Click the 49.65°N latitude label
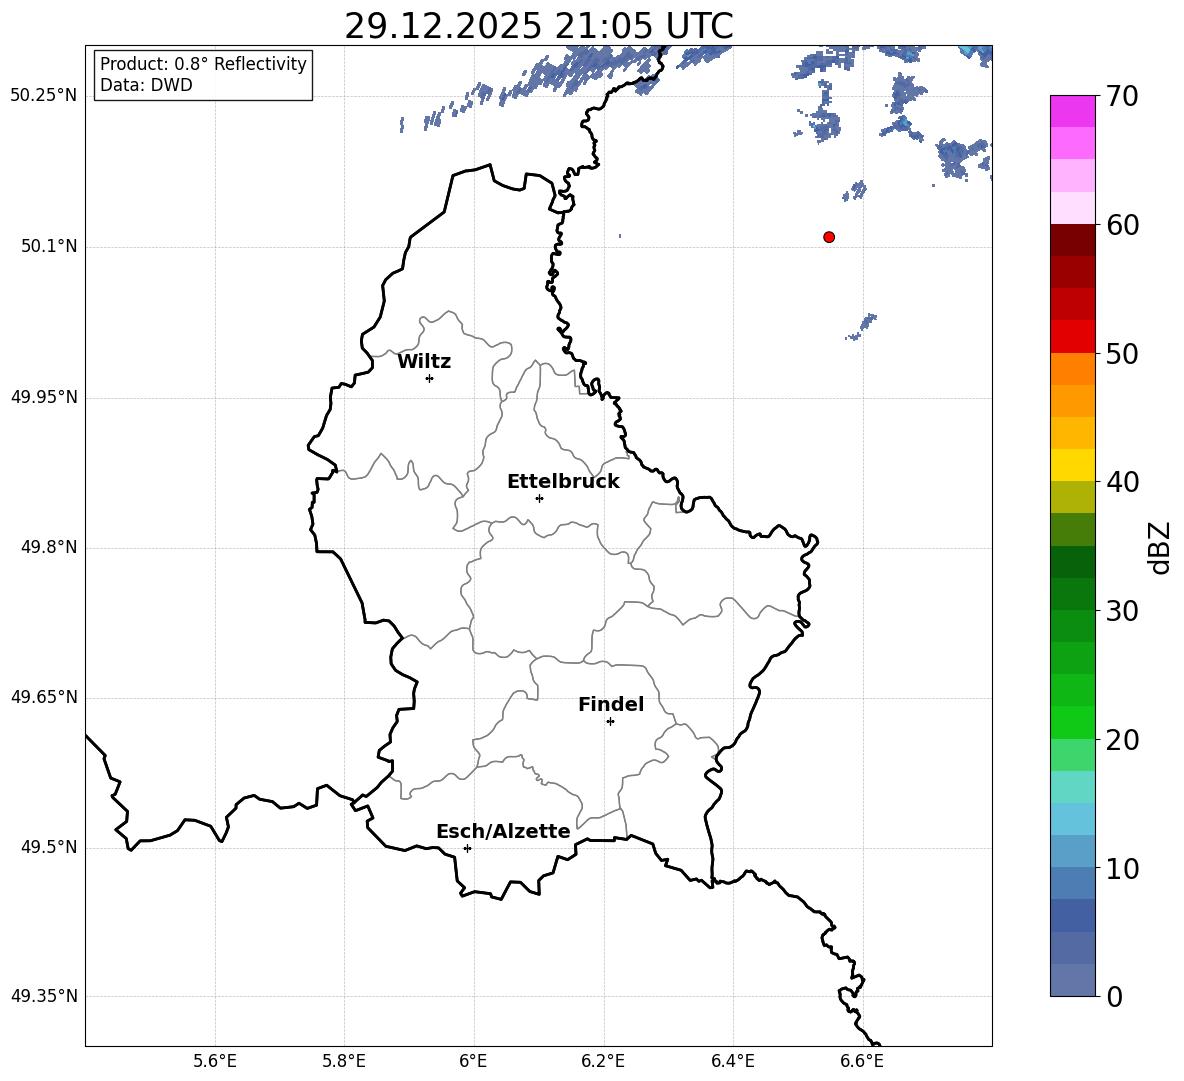The height and width of the screenshot is (1081, 1184). [x=44, y=697]
